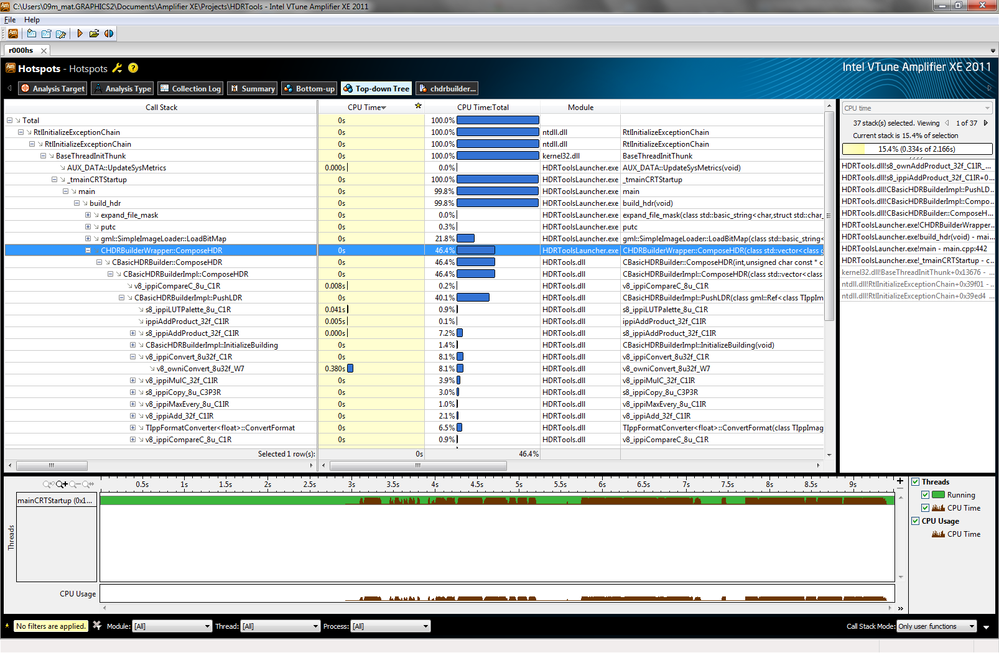Click the plus icon above the timeline scrollbar
Image resolution: width=999 pixels, height=653 pixels.
(900, 482)
